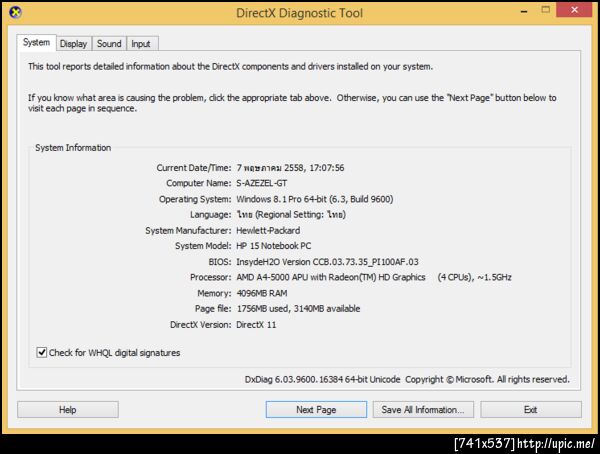The width and height of the screenshot is (600, 454).
Task: Click 'Windows 8.1 Pro 64-bit' value
Action: coord(315,199)
